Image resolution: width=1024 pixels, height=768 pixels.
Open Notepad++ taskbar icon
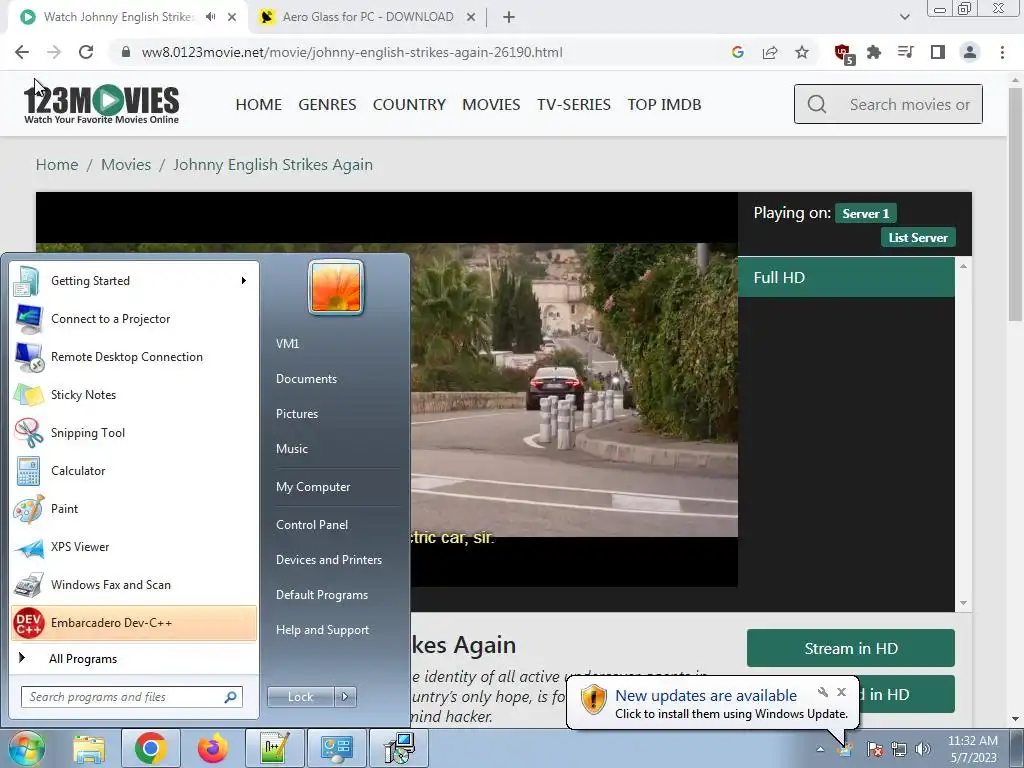274,748
